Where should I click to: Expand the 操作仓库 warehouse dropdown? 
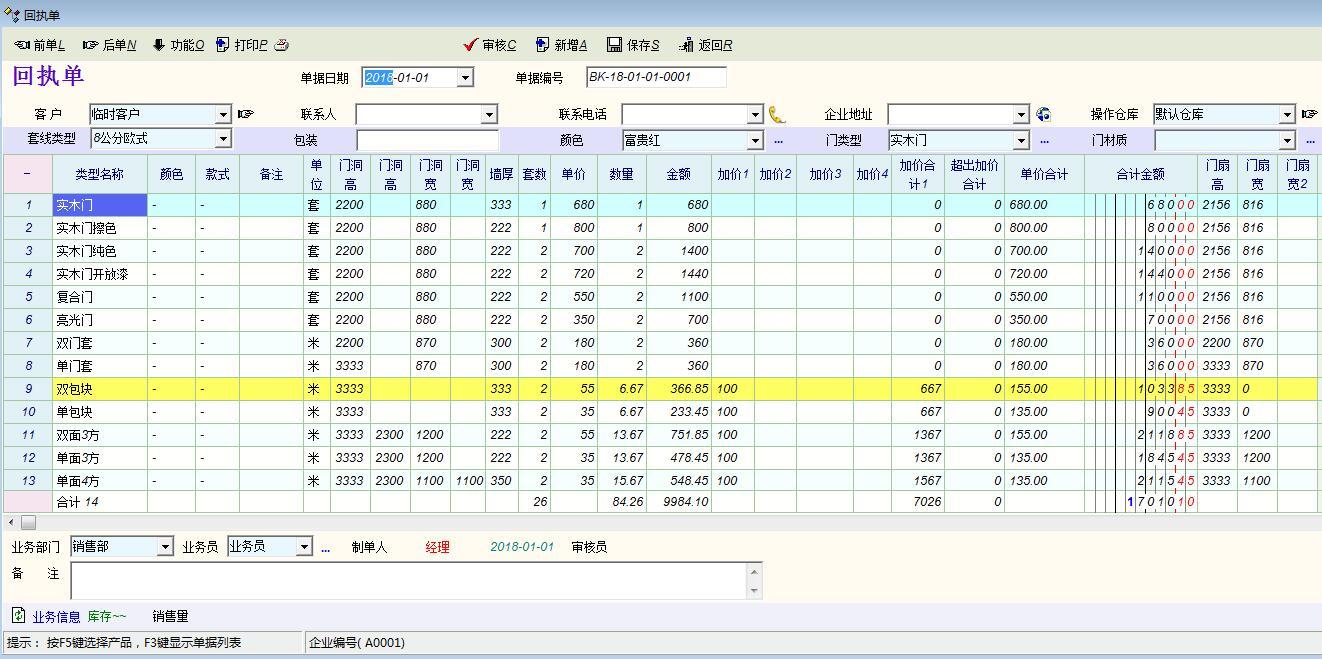point(1287,115)
